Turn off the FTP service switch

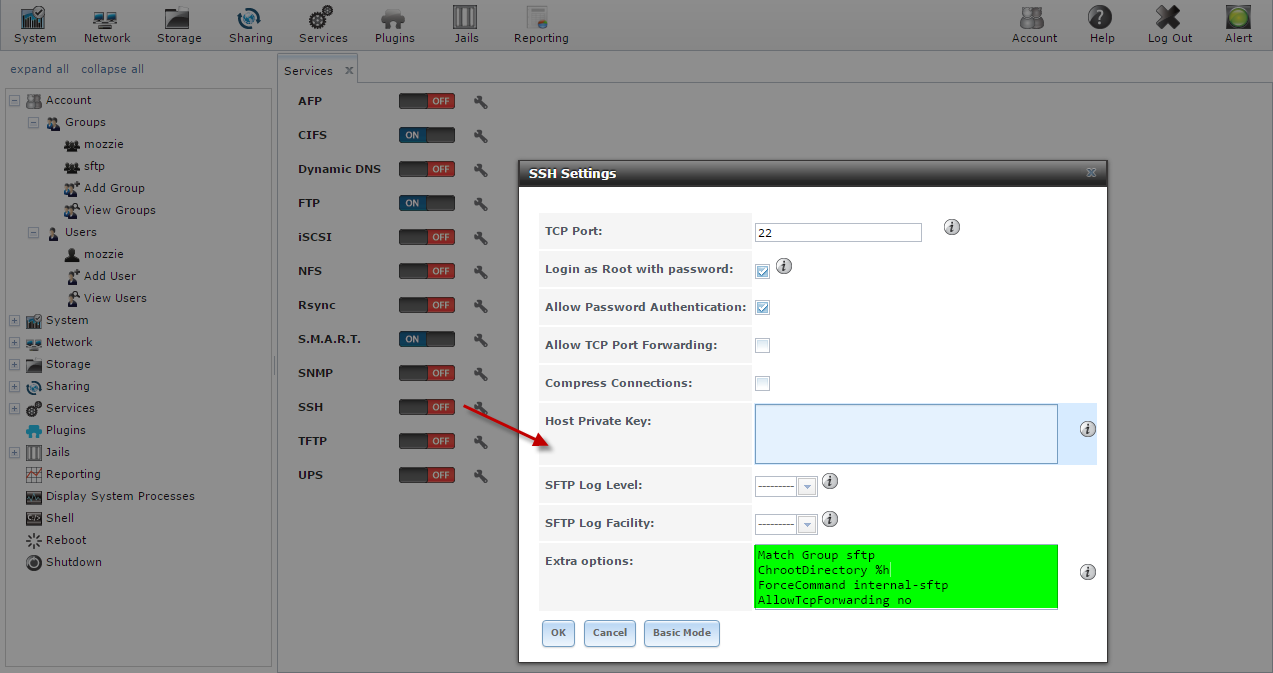(x=427, y=203)
